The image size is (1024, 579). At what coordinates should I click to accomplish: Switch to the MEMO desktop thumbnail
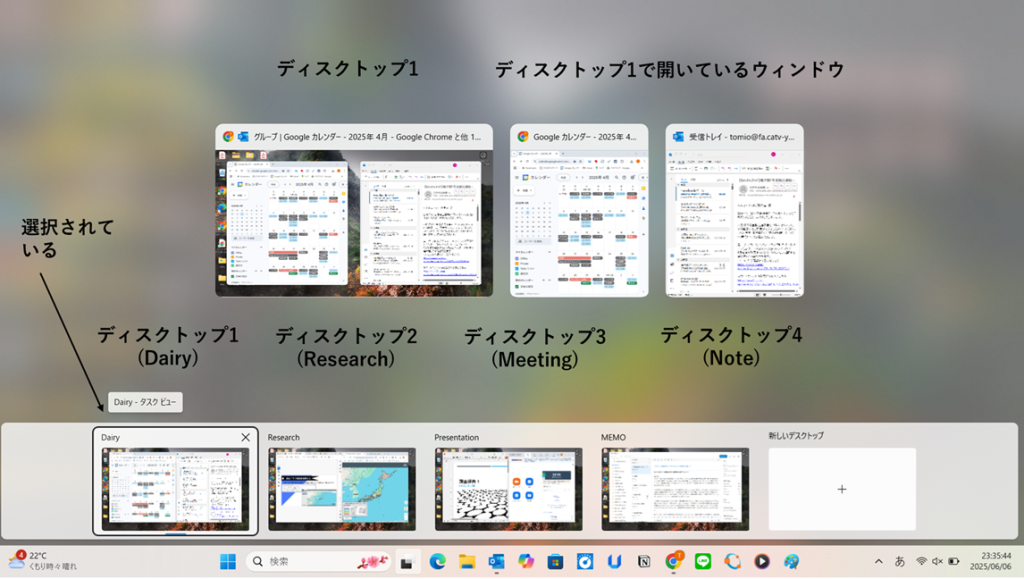[675, 488]
